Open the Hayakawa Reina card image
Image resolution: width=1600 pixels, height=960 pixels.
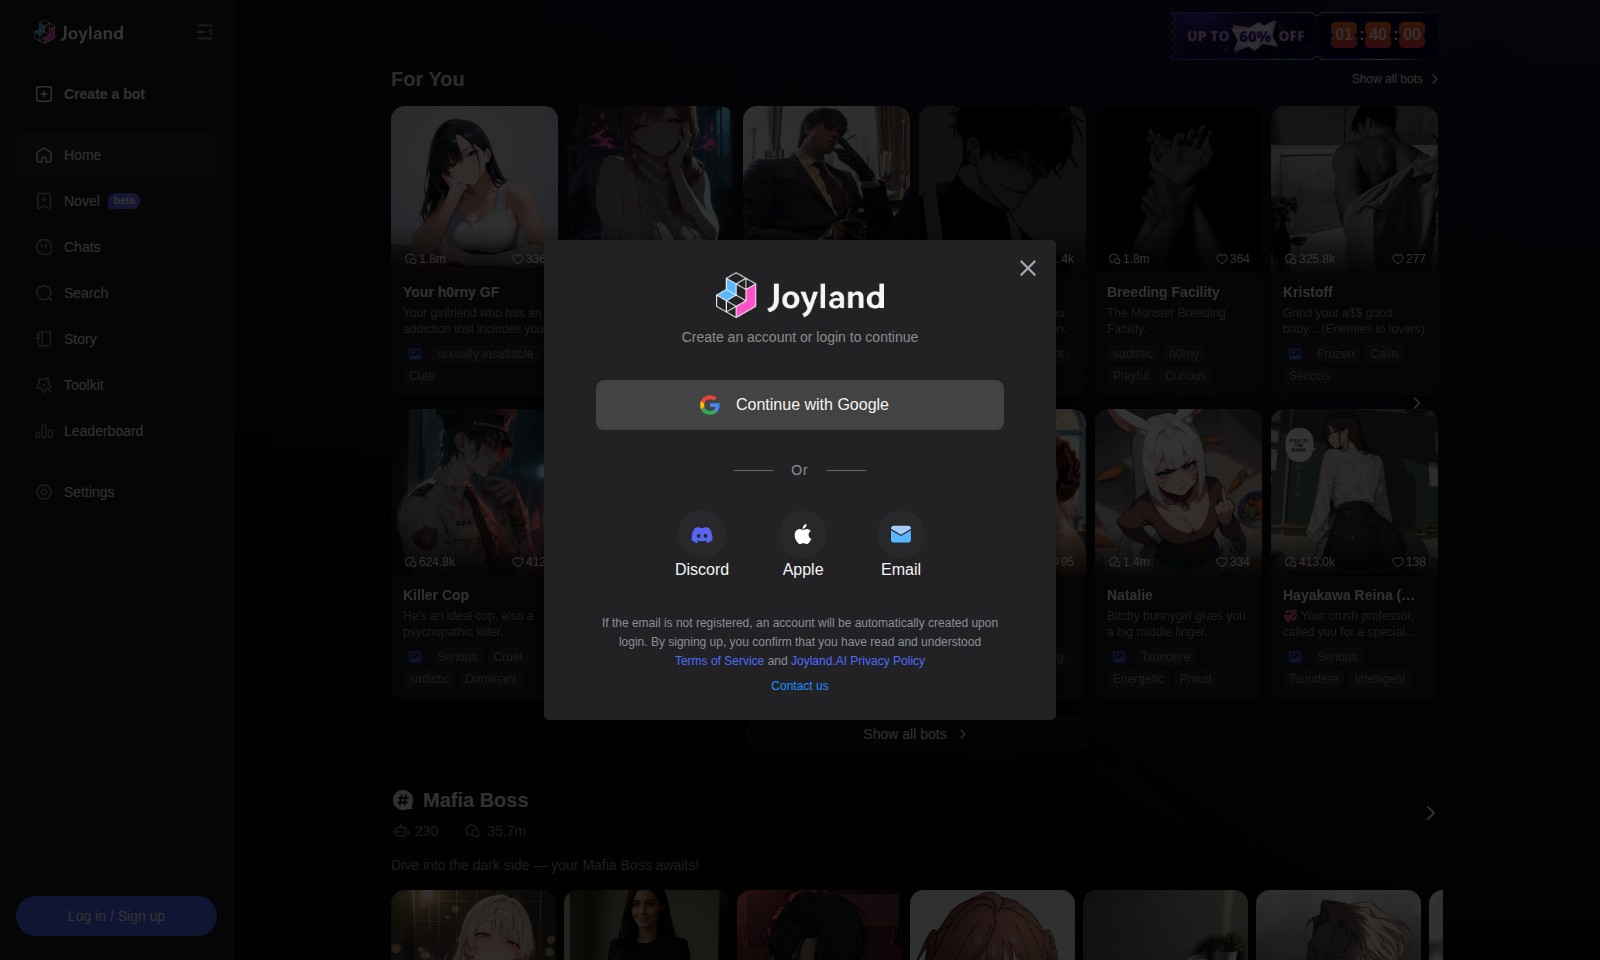[x=1354, y=491]
